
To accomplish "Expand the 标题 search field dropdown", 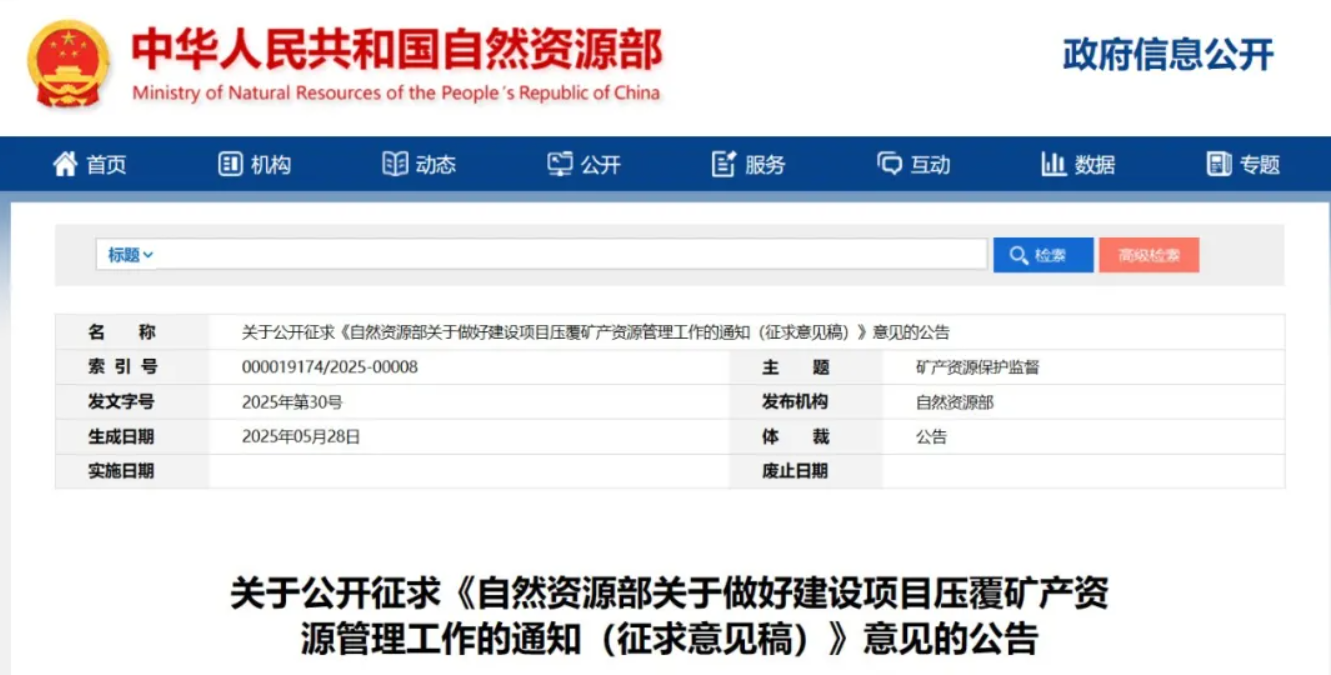I will 131,255.
